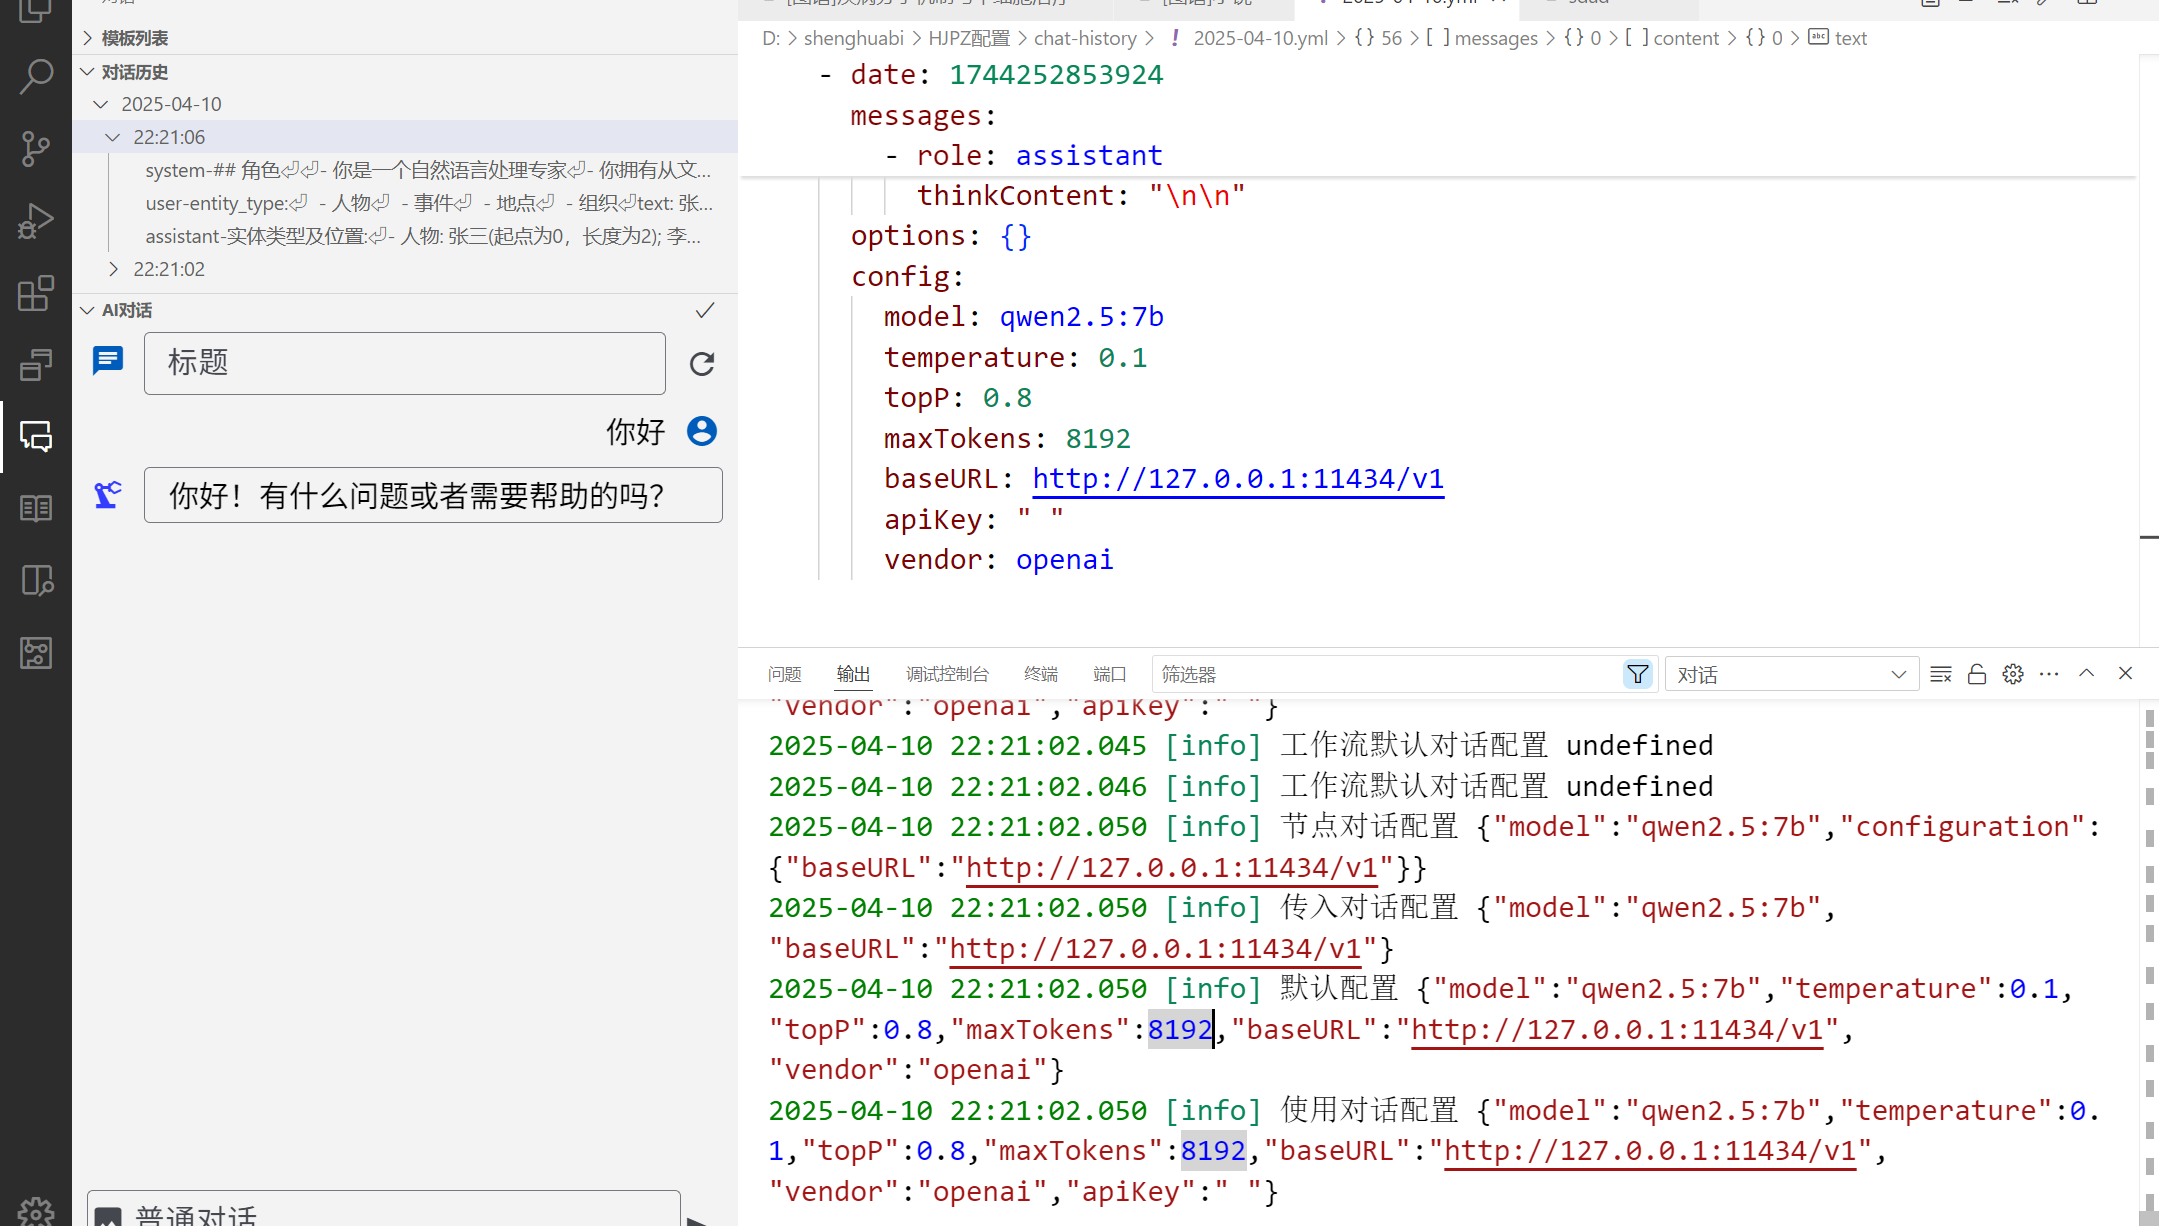Click the 标题 input field

coord(404,363)
